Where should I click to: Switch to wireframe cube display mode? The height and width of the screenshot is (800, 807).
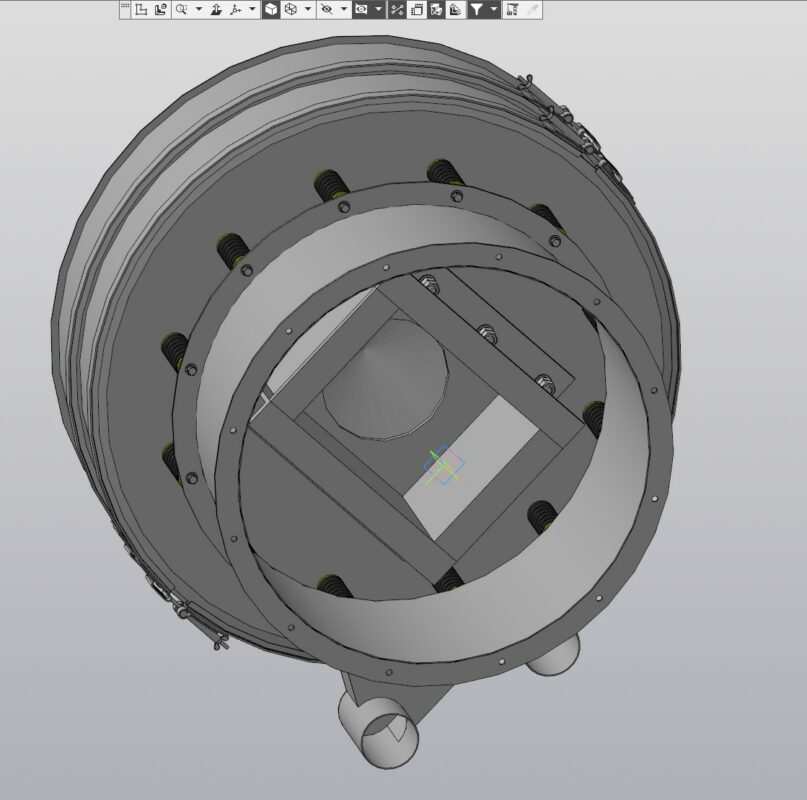(x=290, y=9)
